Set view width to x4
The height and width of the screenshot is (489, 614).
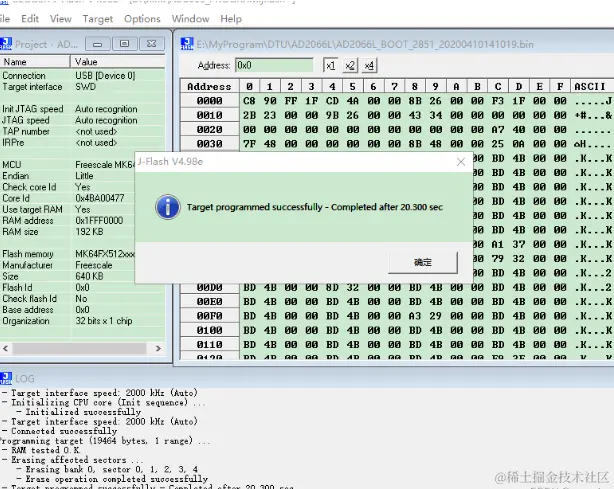coord(369,65)
